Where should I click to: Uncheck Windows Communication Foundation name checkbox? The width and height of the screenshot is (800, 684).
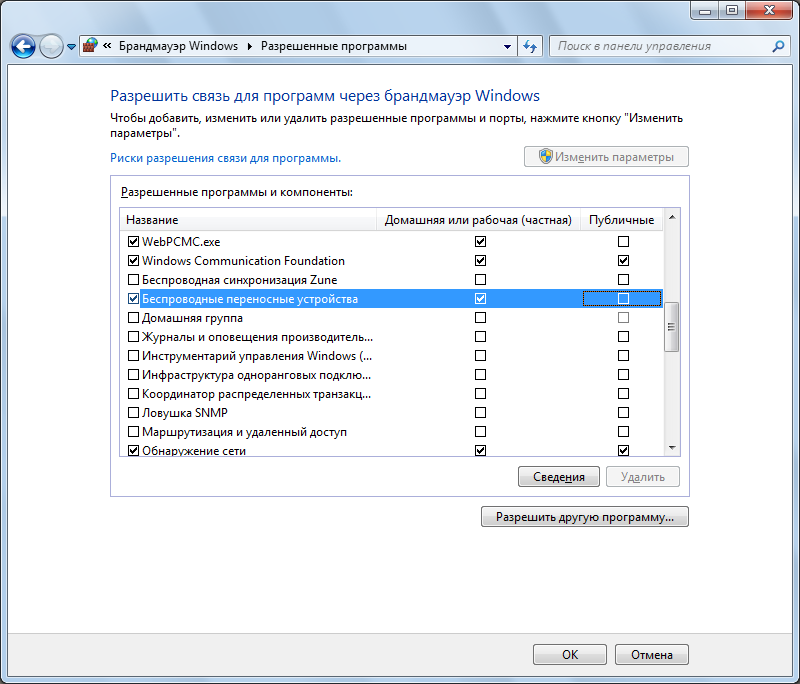[133, 261]
